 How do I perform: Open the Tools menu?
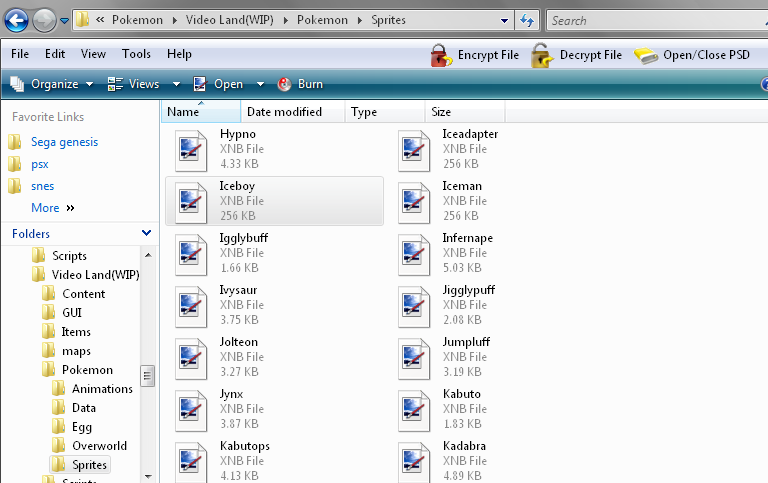(136, 54)
